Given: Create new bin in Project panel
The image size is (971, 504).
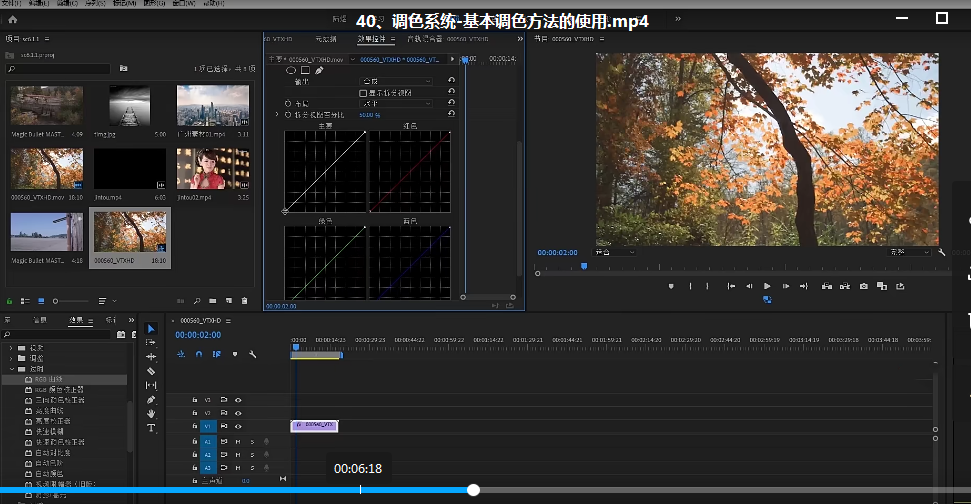Looking at the screenshot, I should [x=212, y=301].
